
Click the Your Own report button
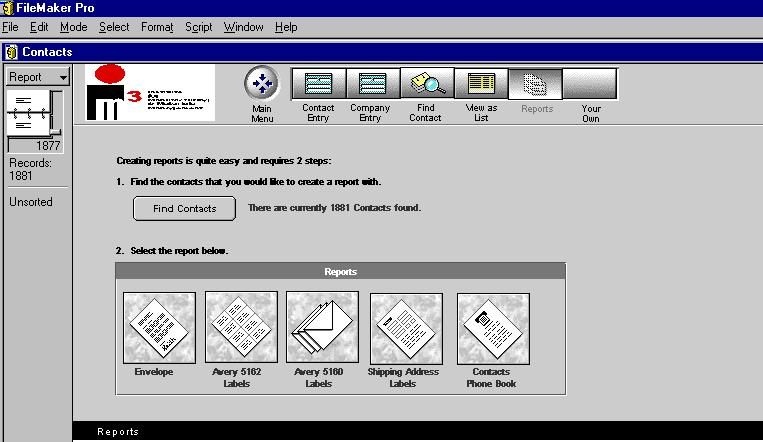pos(590,84)
